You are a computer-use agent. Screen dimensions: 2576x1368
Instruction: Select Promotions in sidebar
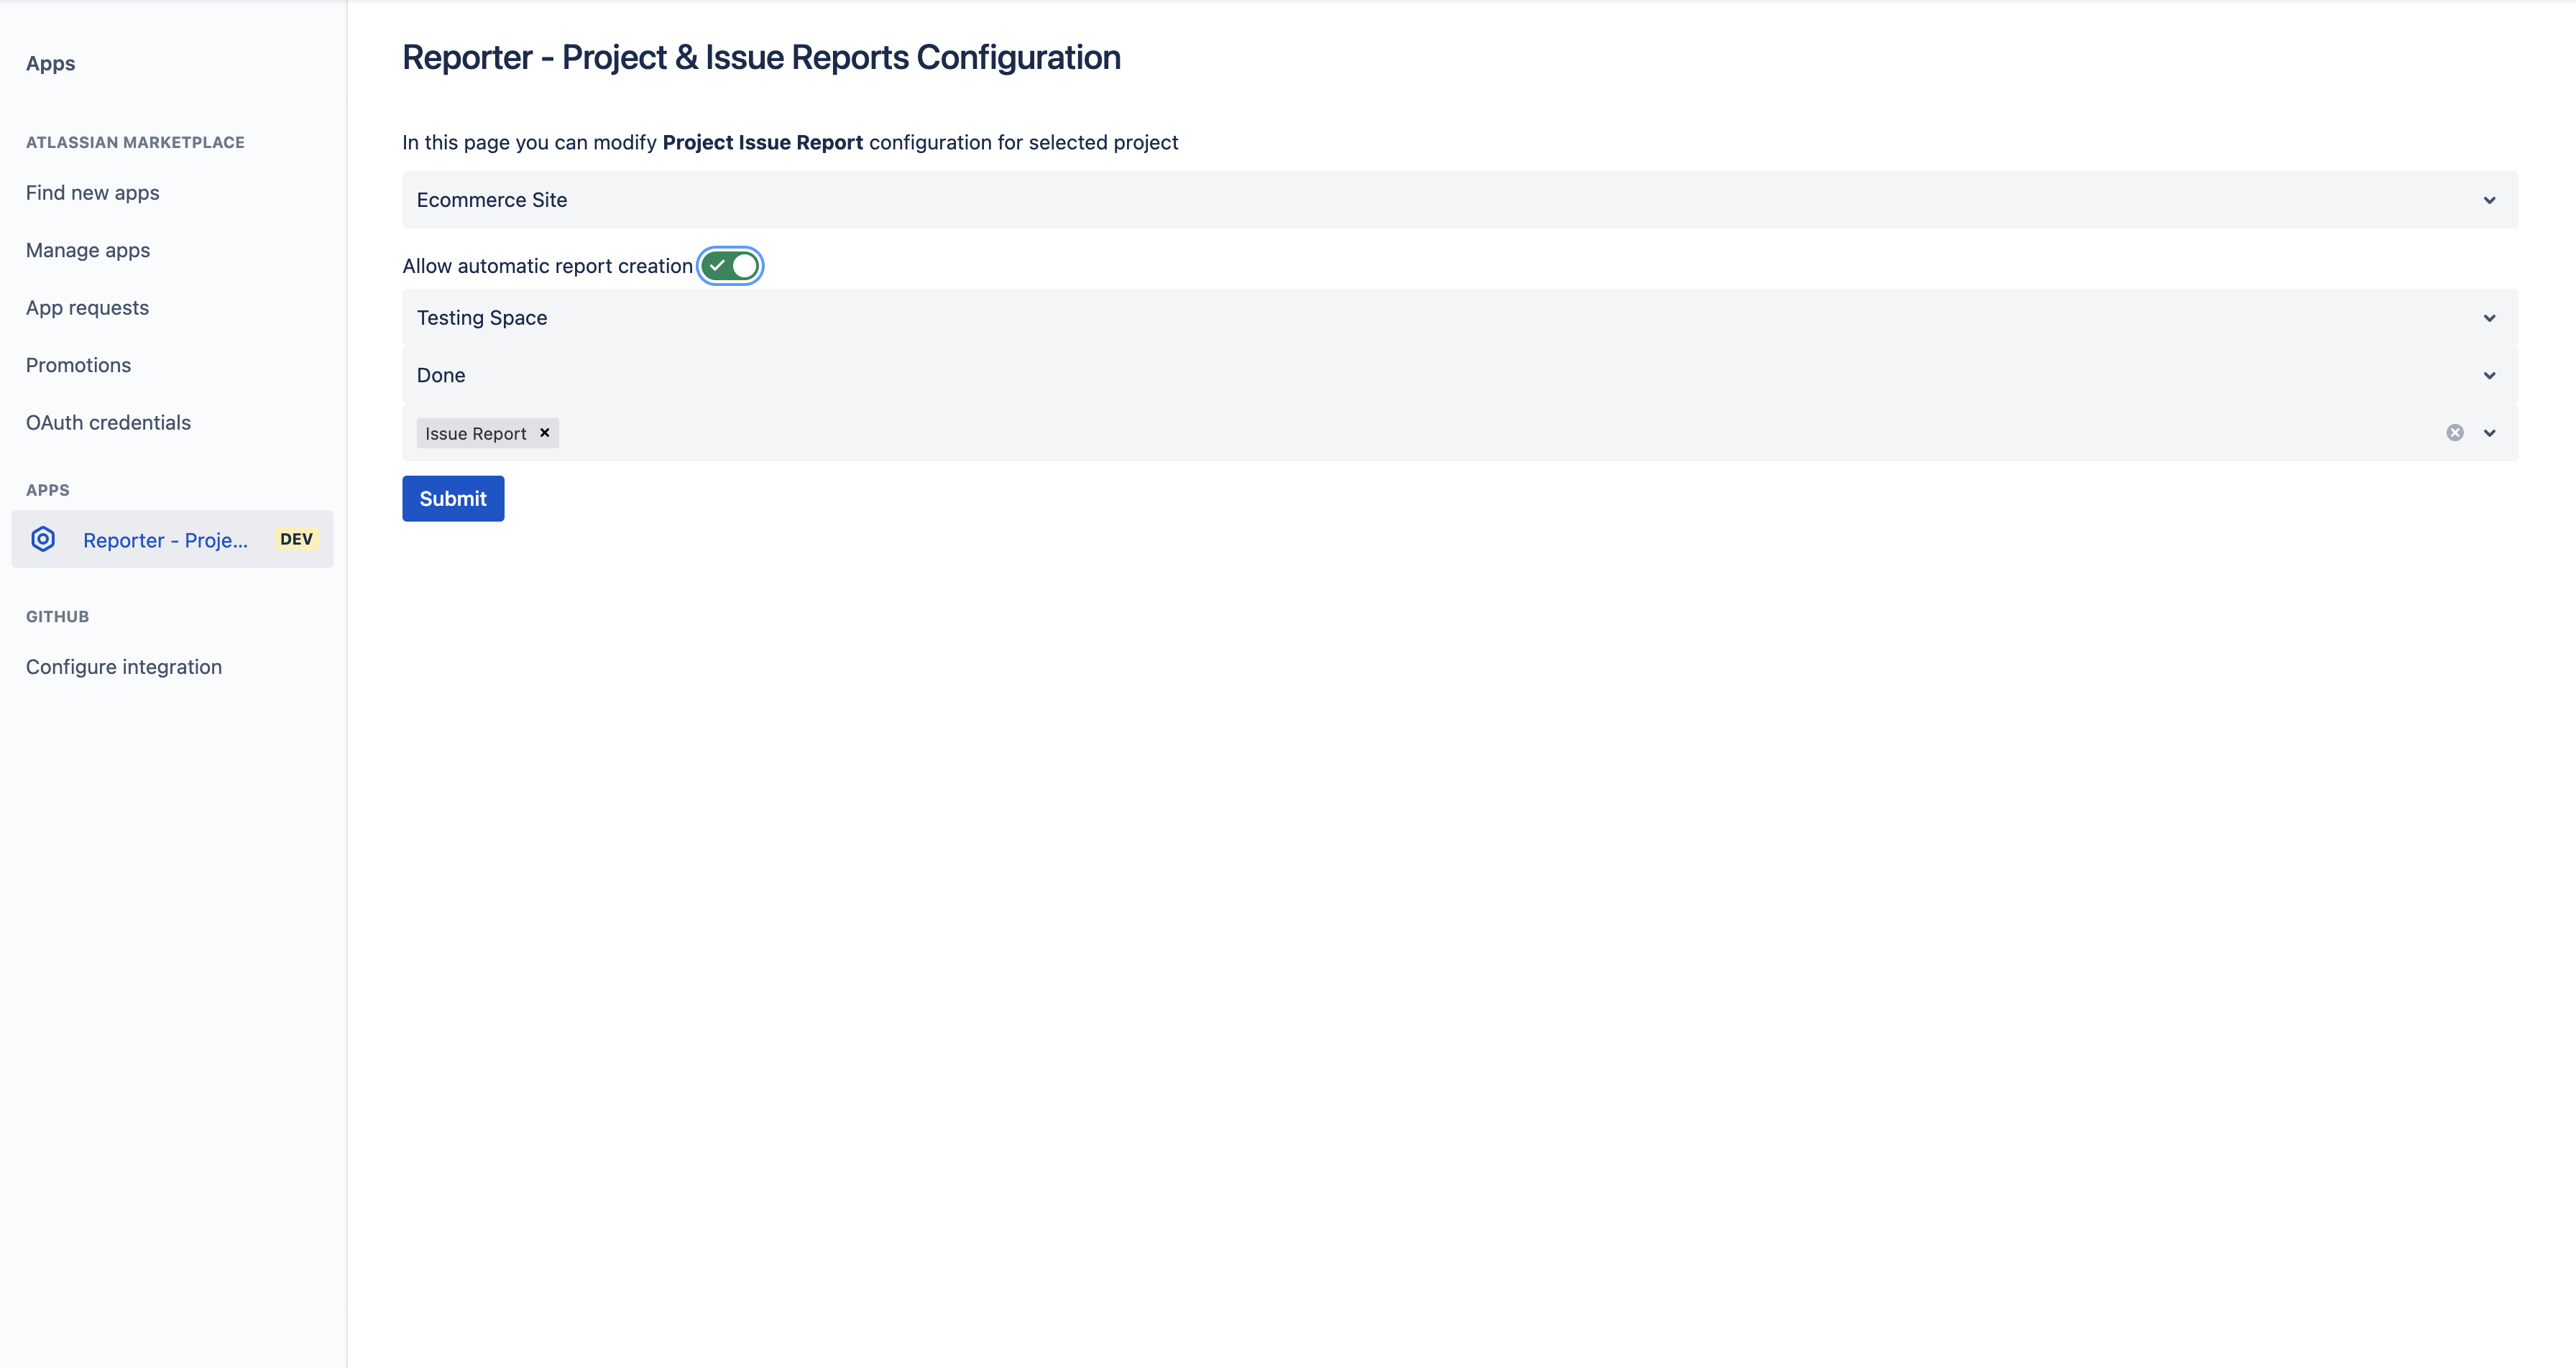[x=78, y=365]
